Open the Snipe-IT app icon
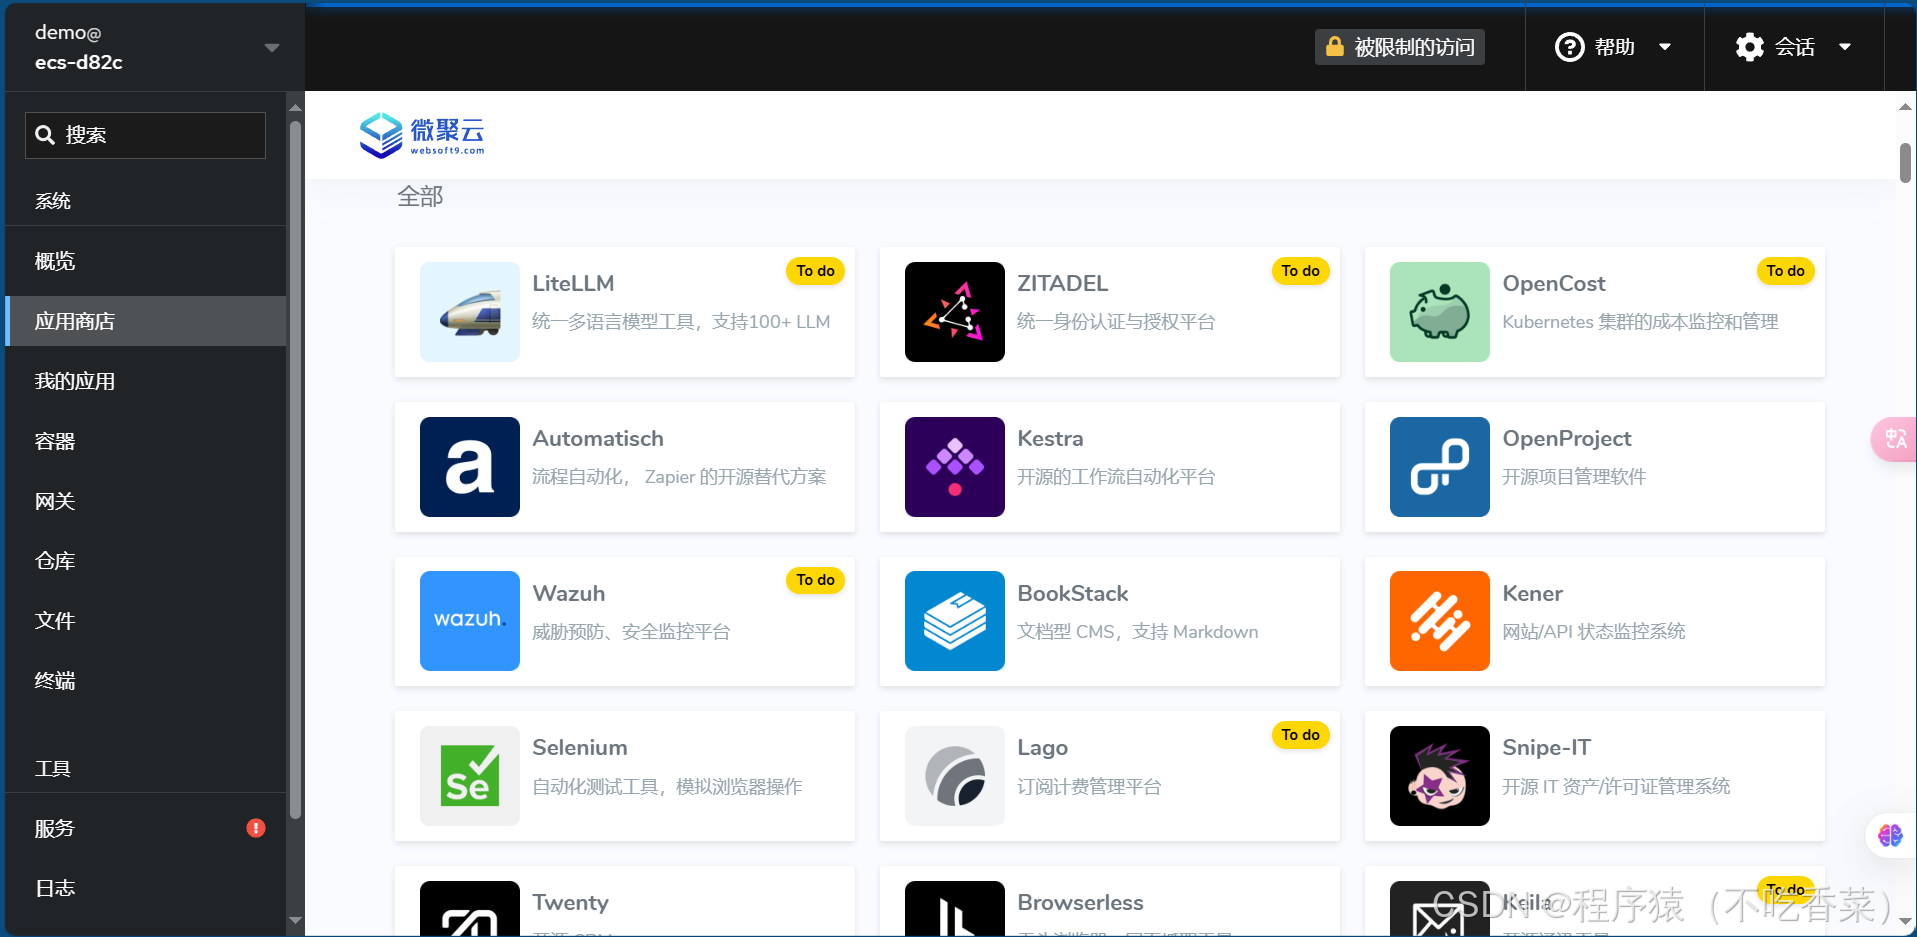This screenshot has width=1917, height=937. click(1439, 776)
